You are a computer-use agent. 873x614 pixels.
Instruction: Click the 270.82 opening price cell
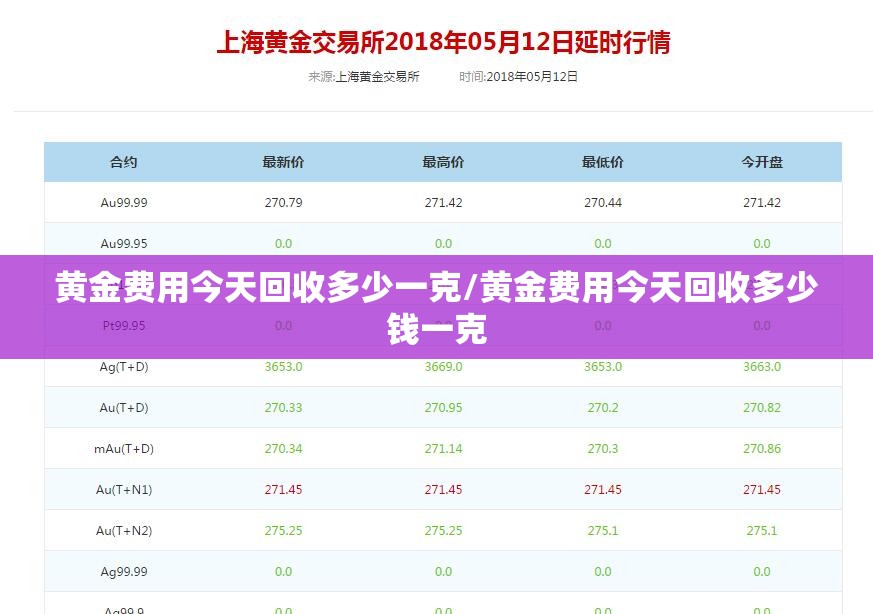[762, 407]
